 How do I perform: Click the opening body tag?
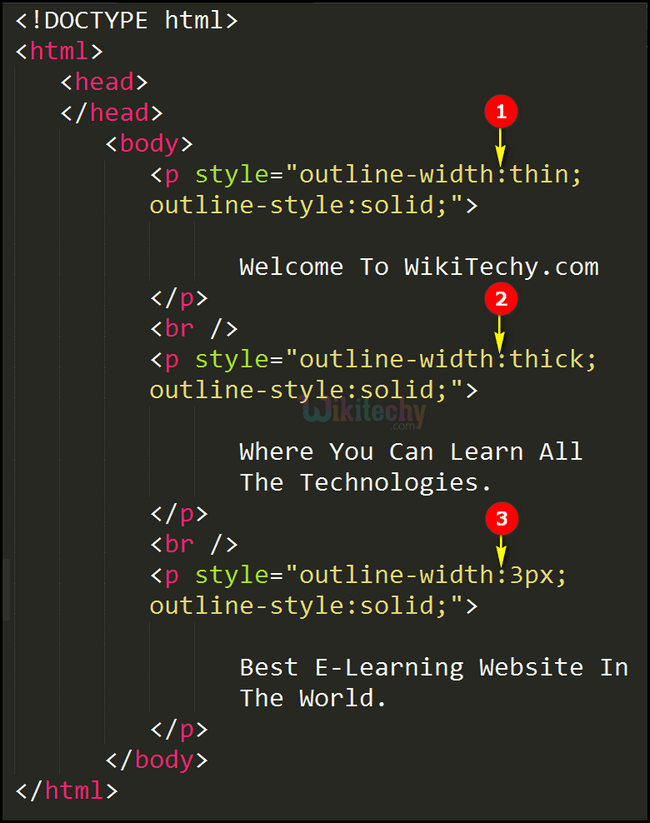[x=149, y=144]
